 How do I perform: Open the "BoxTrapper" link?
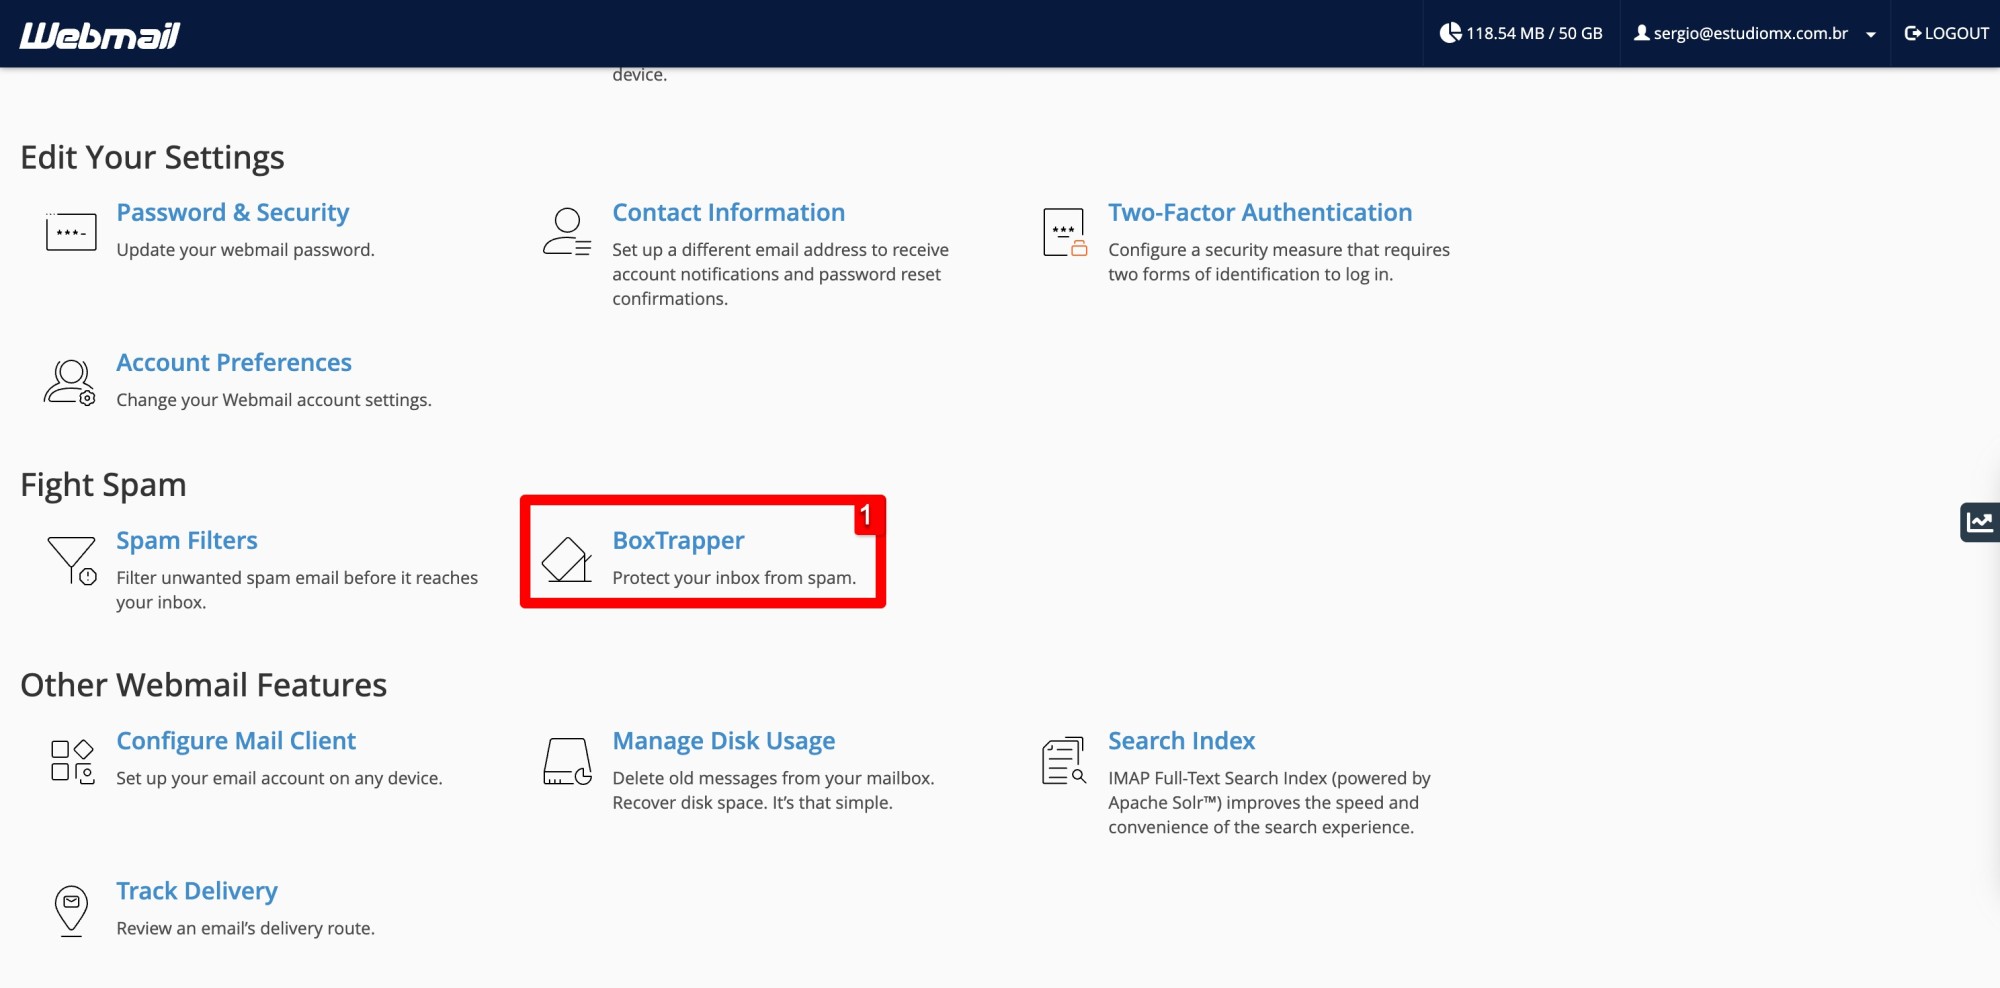[x=678, y=540]
